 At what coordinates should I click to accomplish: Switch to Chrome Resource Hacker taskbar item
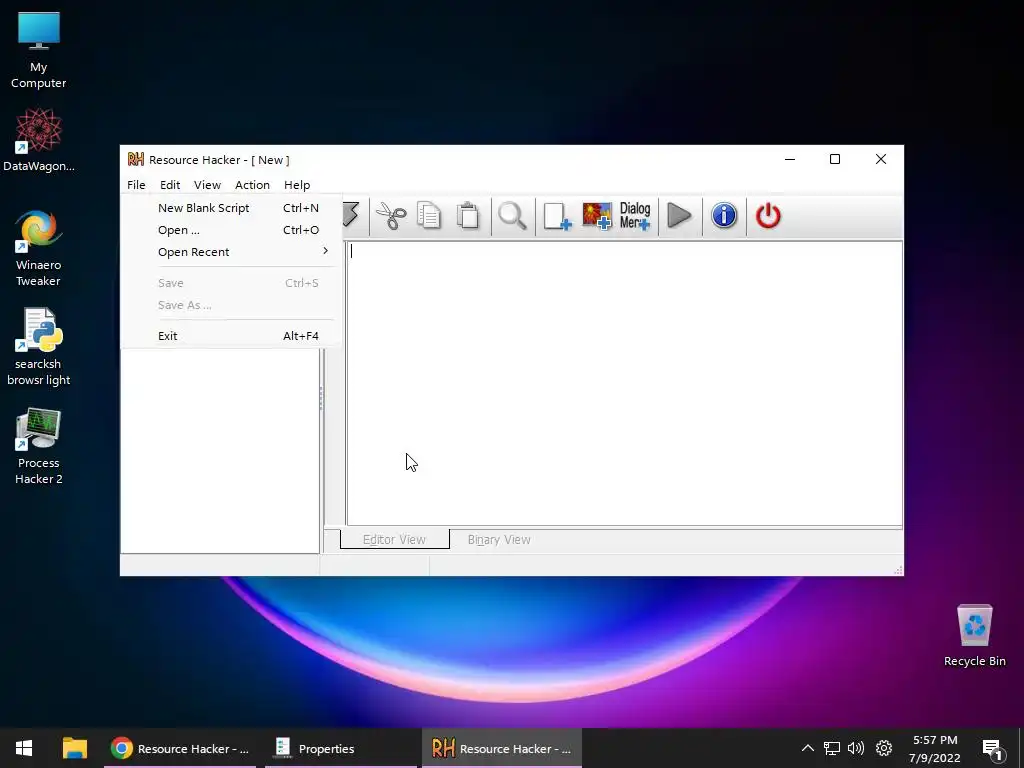point(180,748)
